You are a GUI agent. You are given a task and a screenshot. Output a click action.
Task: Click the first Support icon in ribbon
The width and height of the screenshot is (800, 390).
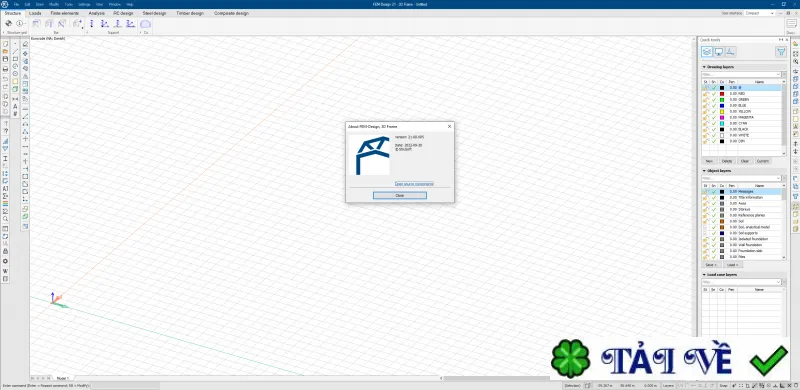coord(92,23)
